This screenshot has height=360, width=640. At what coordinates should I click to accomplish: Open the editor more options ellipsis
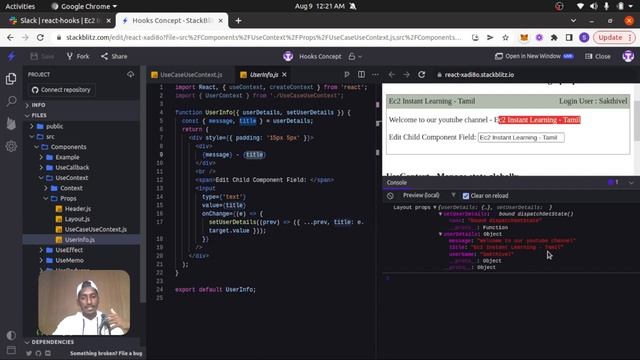[375, 74]
